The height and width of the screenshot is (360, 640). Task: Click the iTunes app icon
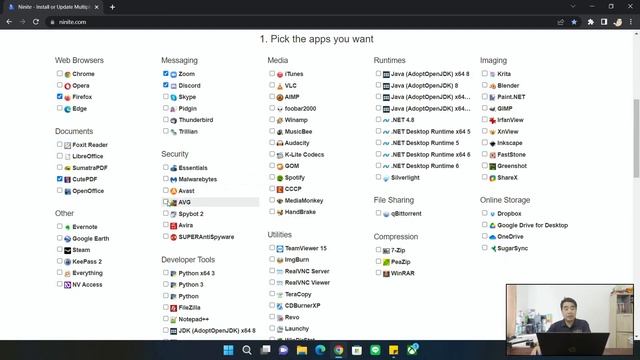pyautogui.click(x=280, y=74)
